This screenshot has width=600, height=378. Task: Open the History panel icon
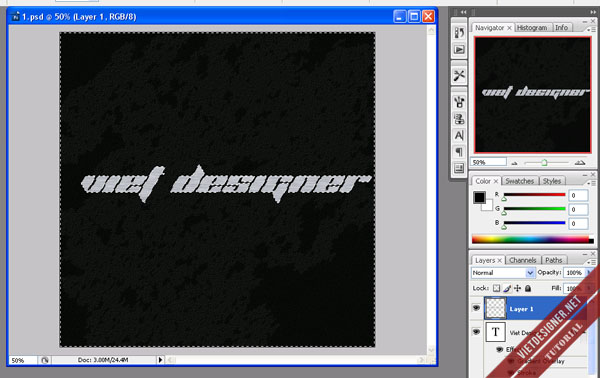[459, 33]
